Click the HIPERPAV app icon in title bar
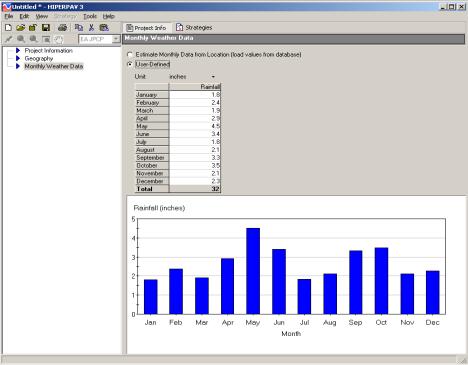The width and height of the screenshot is (468, 365). click(6, 7)
